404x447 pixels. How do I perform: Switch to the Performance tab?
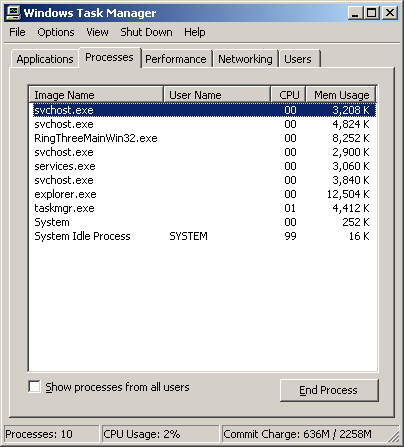click(x=176, y=59)
